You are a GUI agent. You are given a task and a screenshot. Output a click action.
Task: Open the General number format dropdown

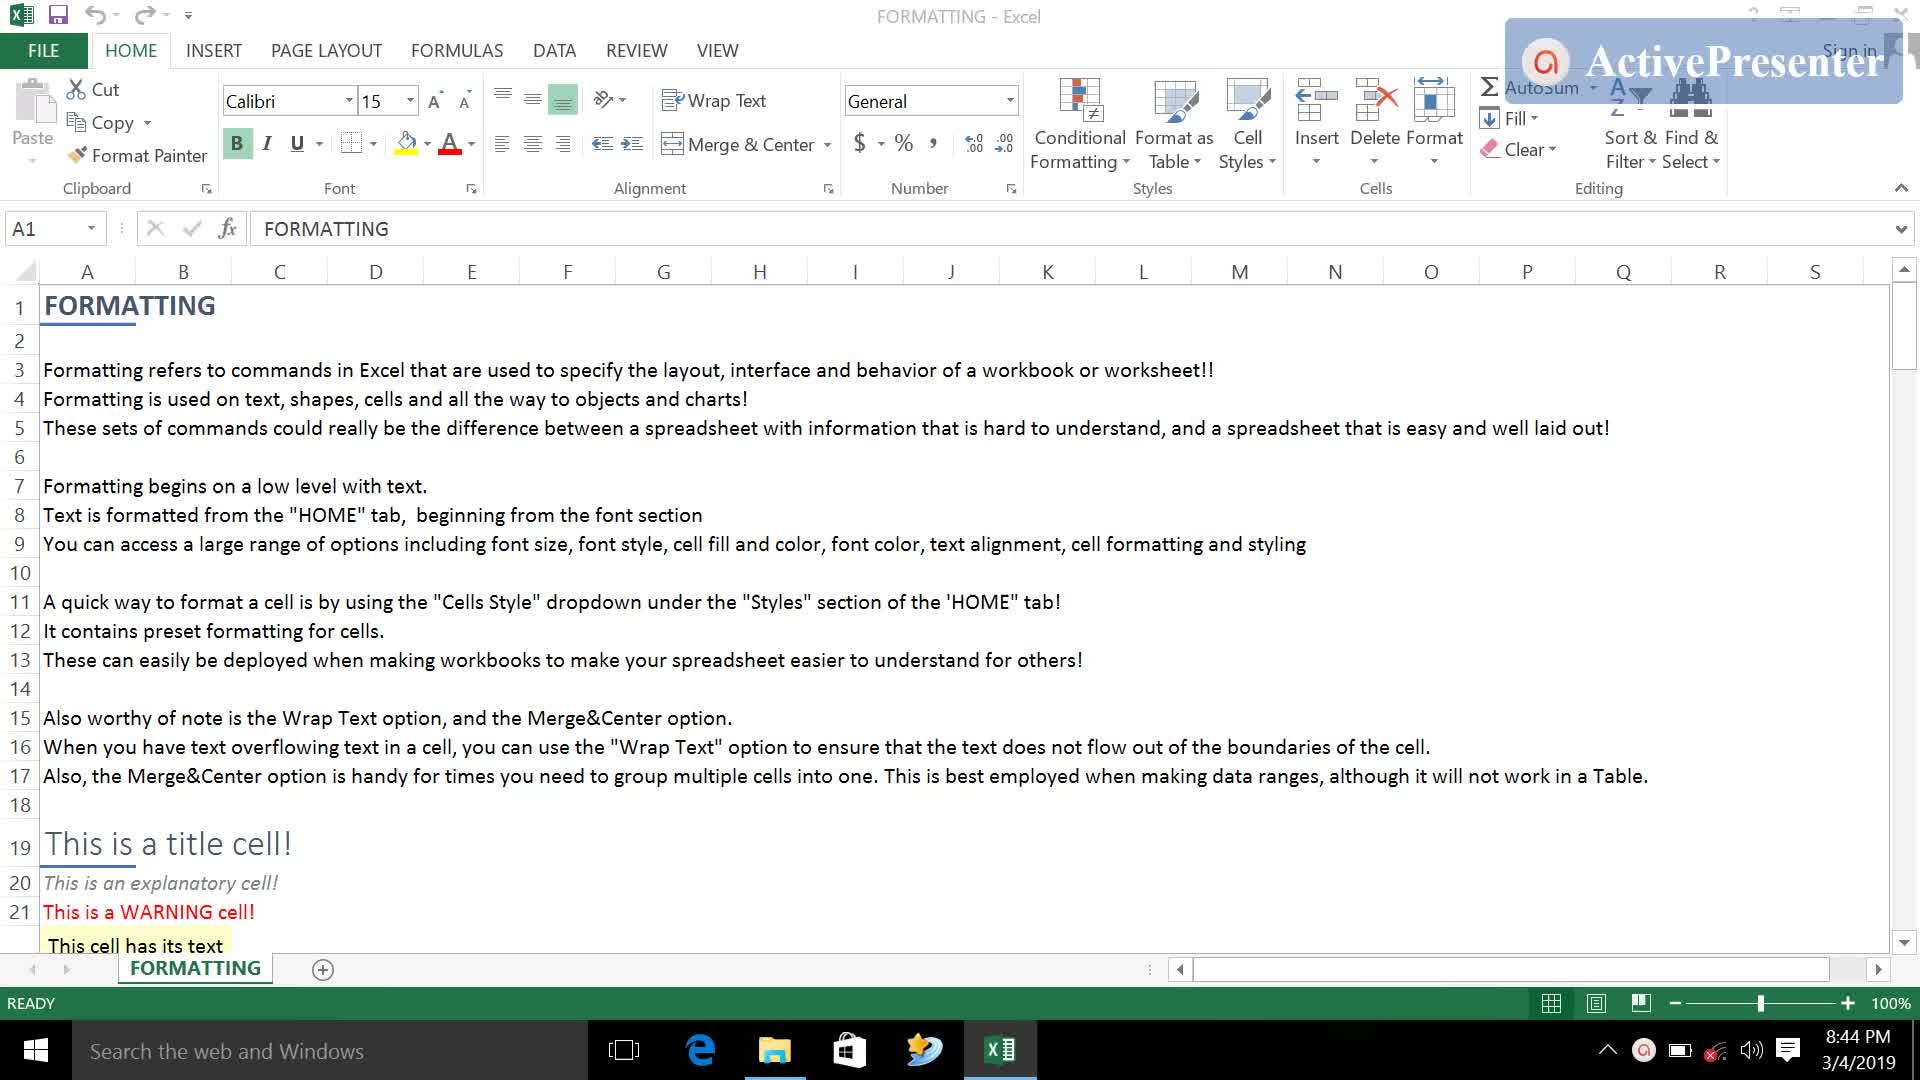click(x=1010, y=101)
